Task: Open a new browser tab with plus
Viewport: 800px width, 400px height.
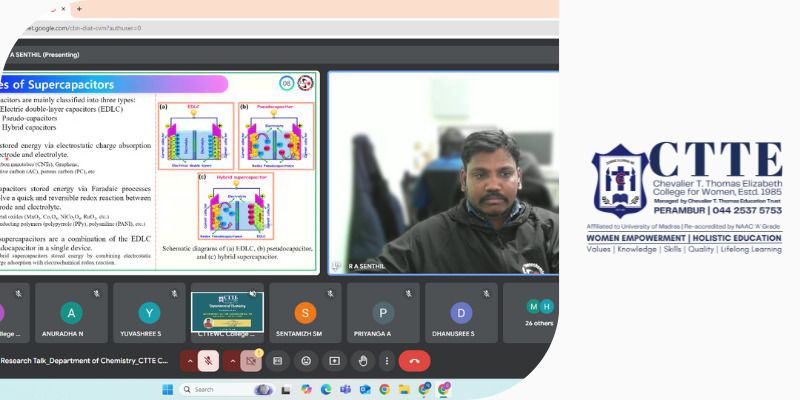Action: click(x=79, y=9)
